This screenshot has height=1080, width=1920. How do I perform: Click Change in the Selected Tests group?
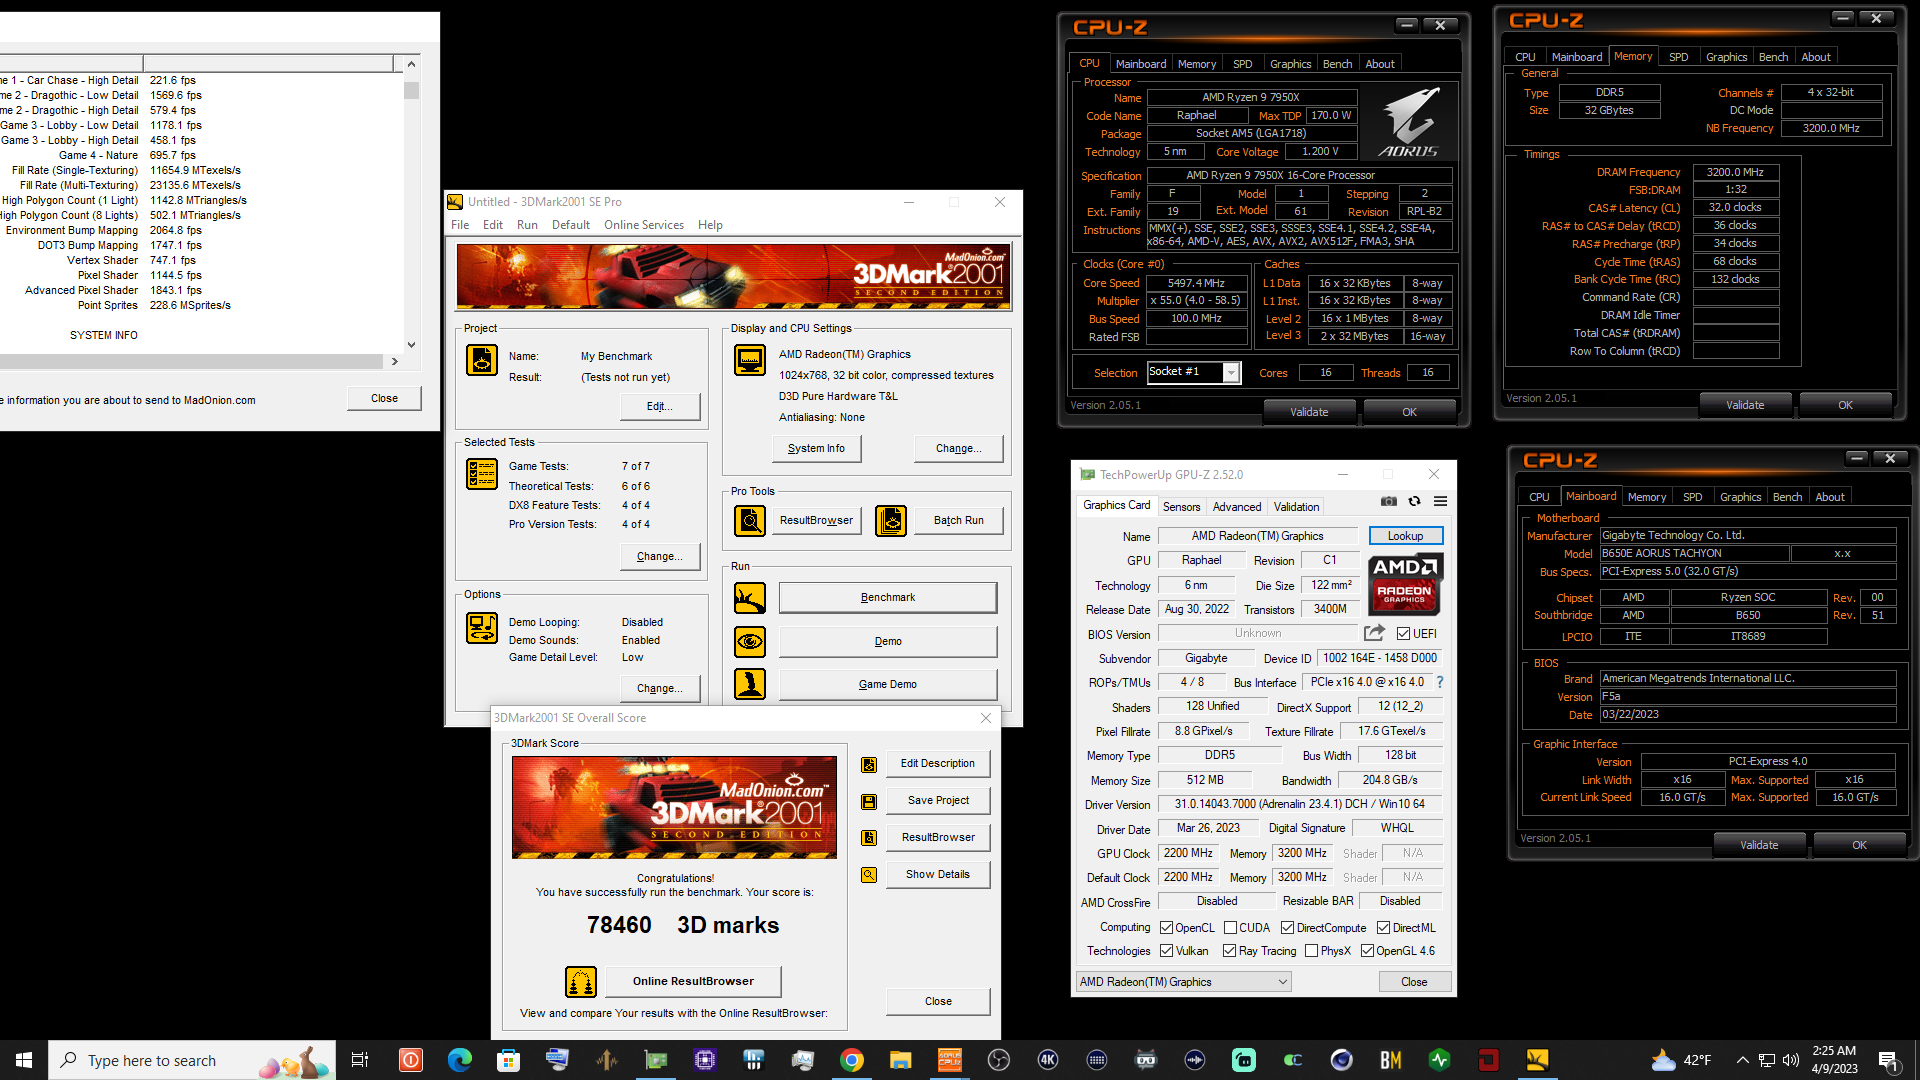[x=659, y=557]
